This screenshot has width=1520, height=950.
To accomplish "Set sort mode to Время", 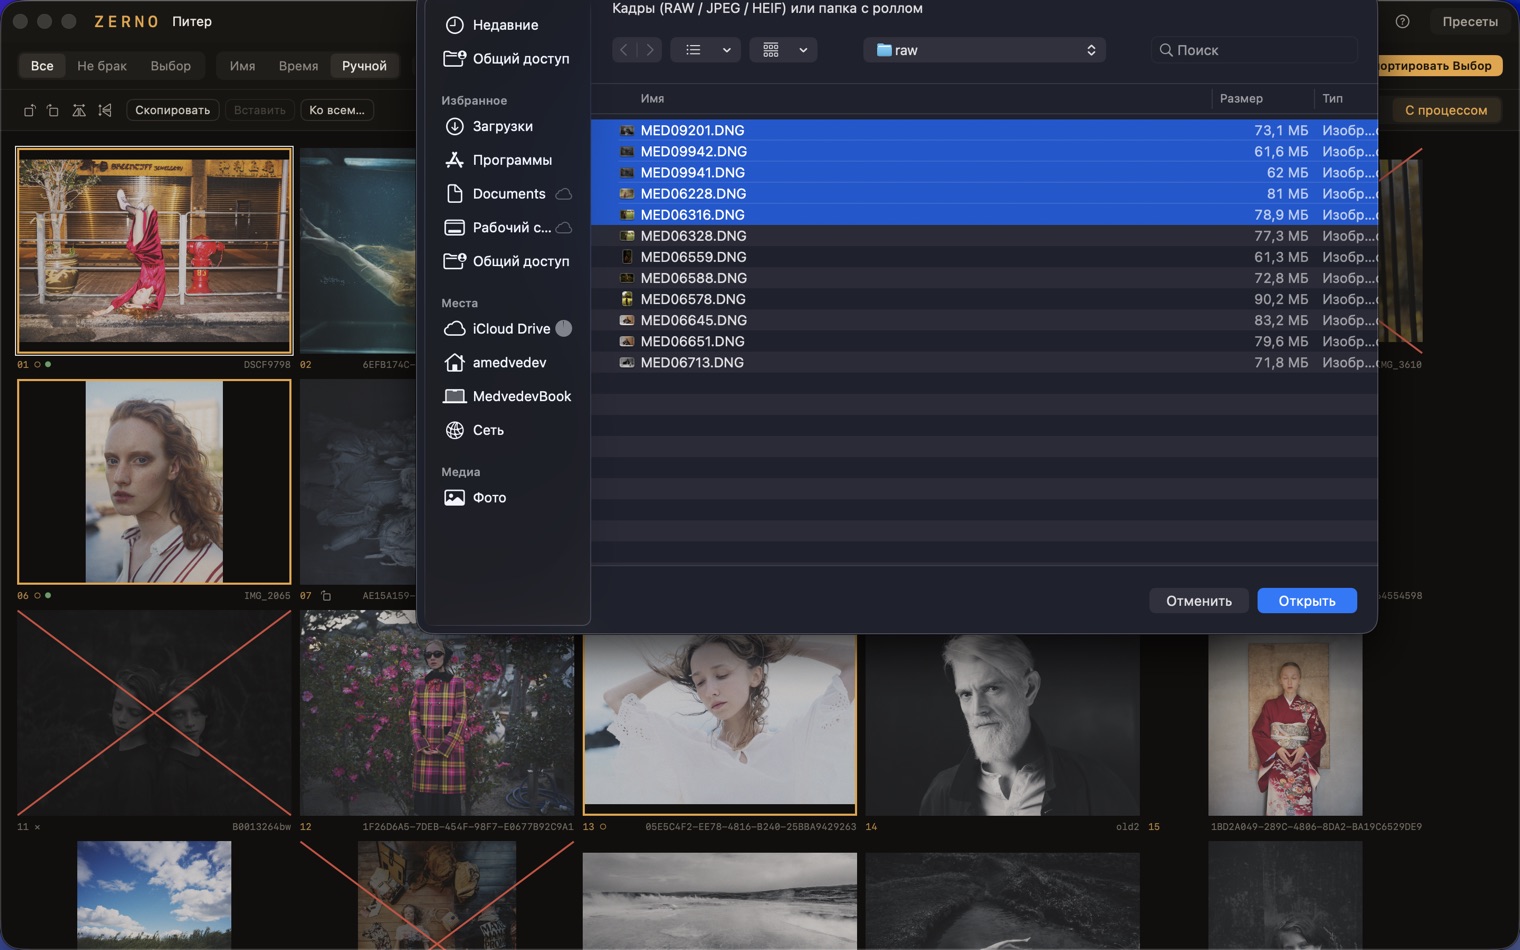I will 298,66.
